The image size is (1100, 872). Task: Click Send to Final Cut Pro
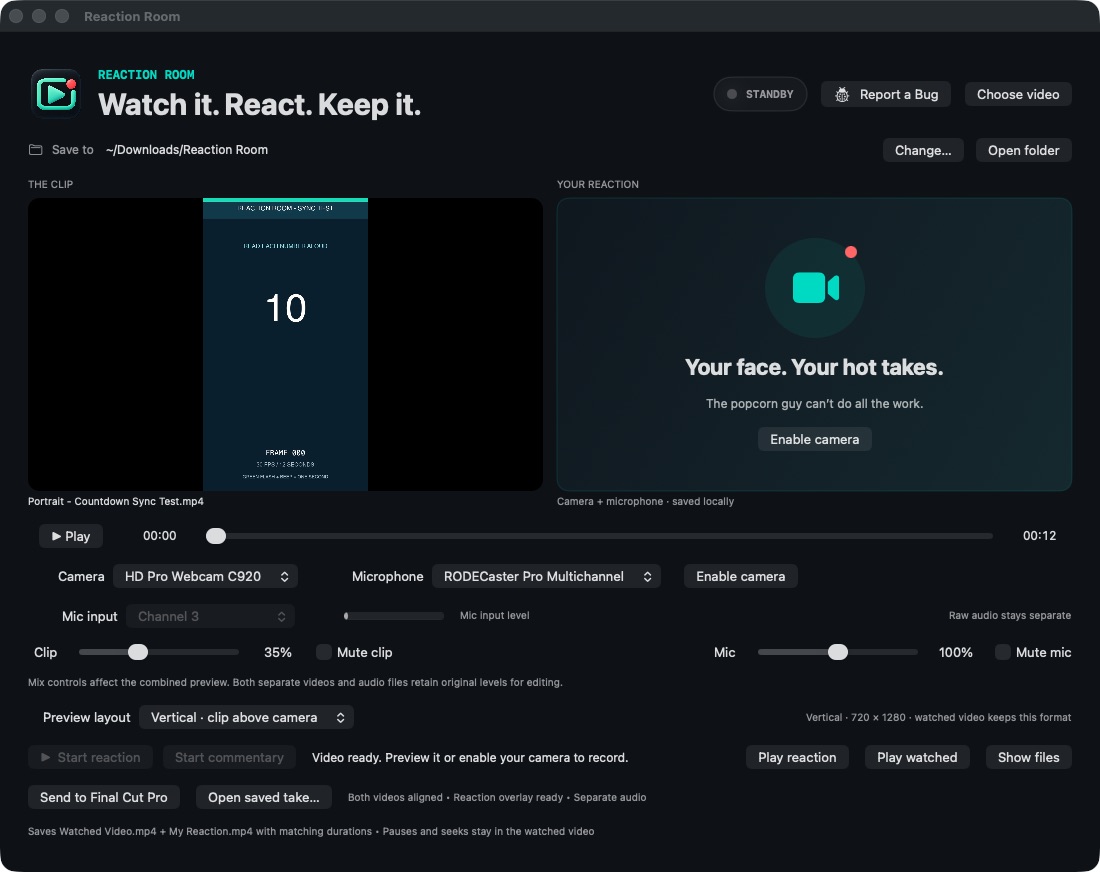click(104, 797)
